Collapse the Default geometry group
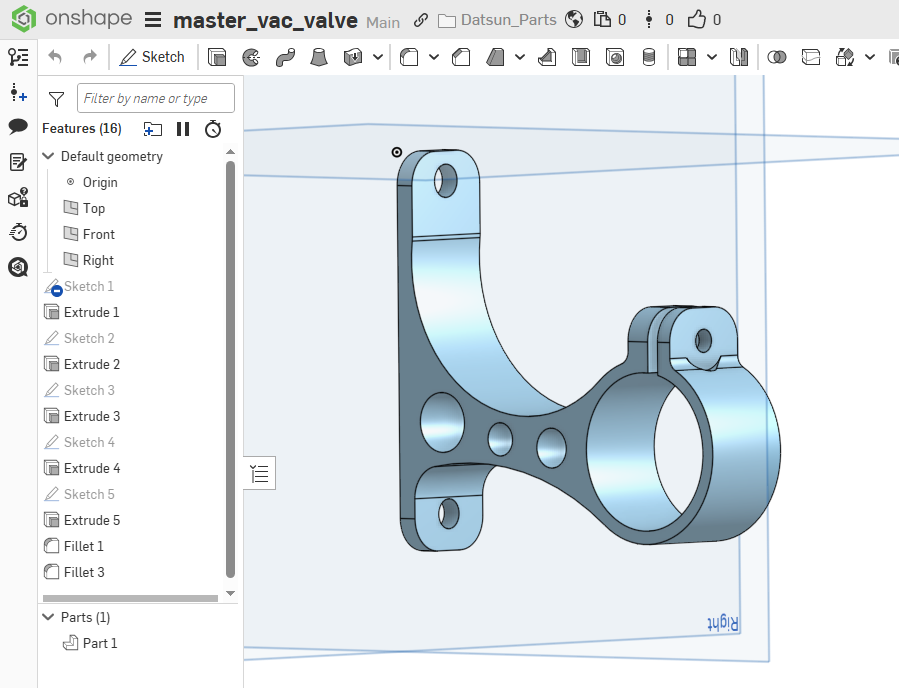This screenshot has width=899, height=688. click(49, 156)
